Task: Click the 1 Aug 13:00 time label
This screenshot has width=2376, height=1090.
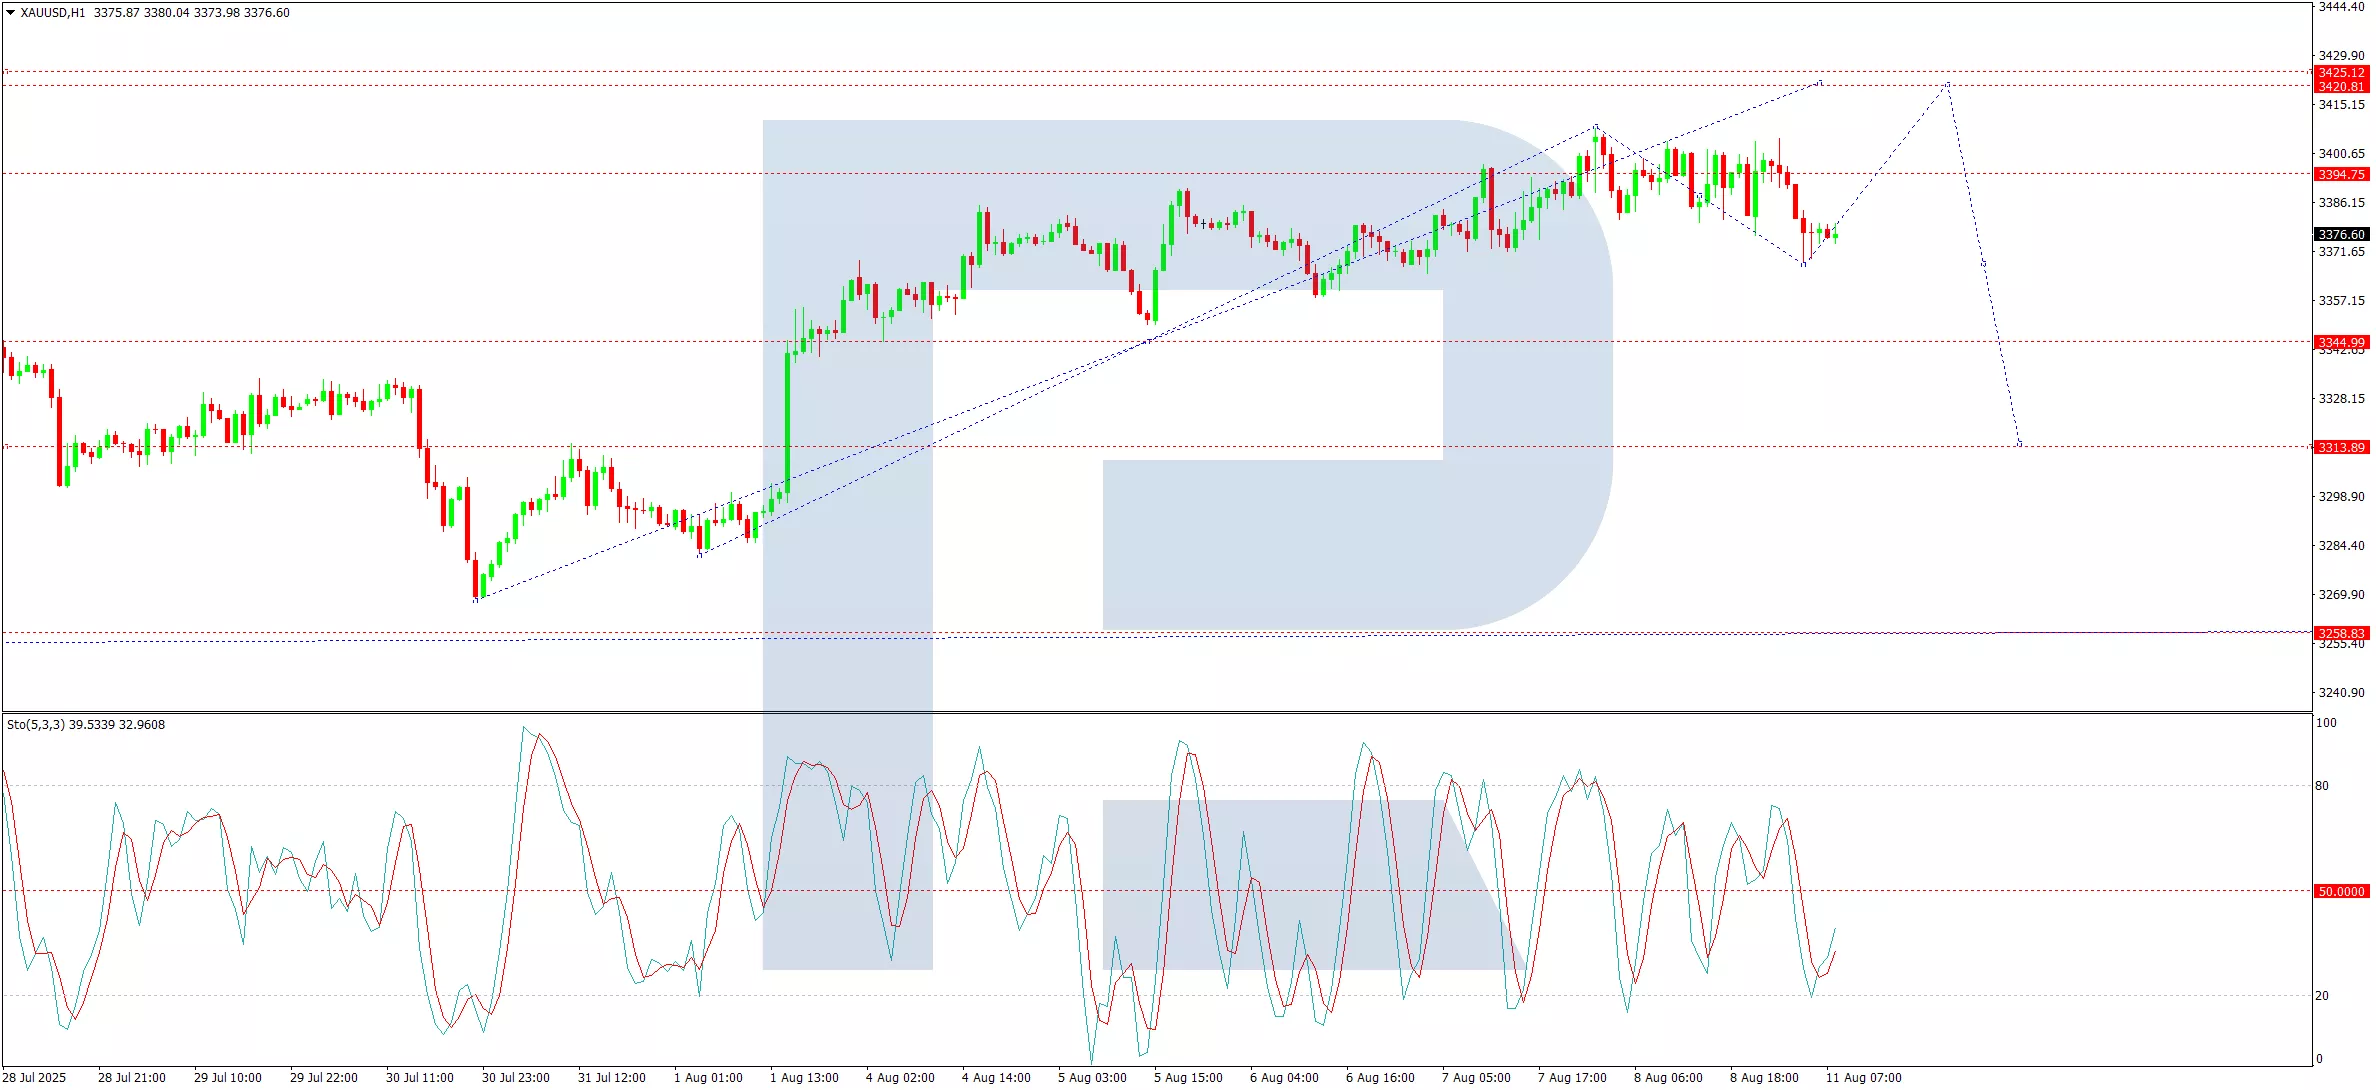Action: [x=804, y=1078]
